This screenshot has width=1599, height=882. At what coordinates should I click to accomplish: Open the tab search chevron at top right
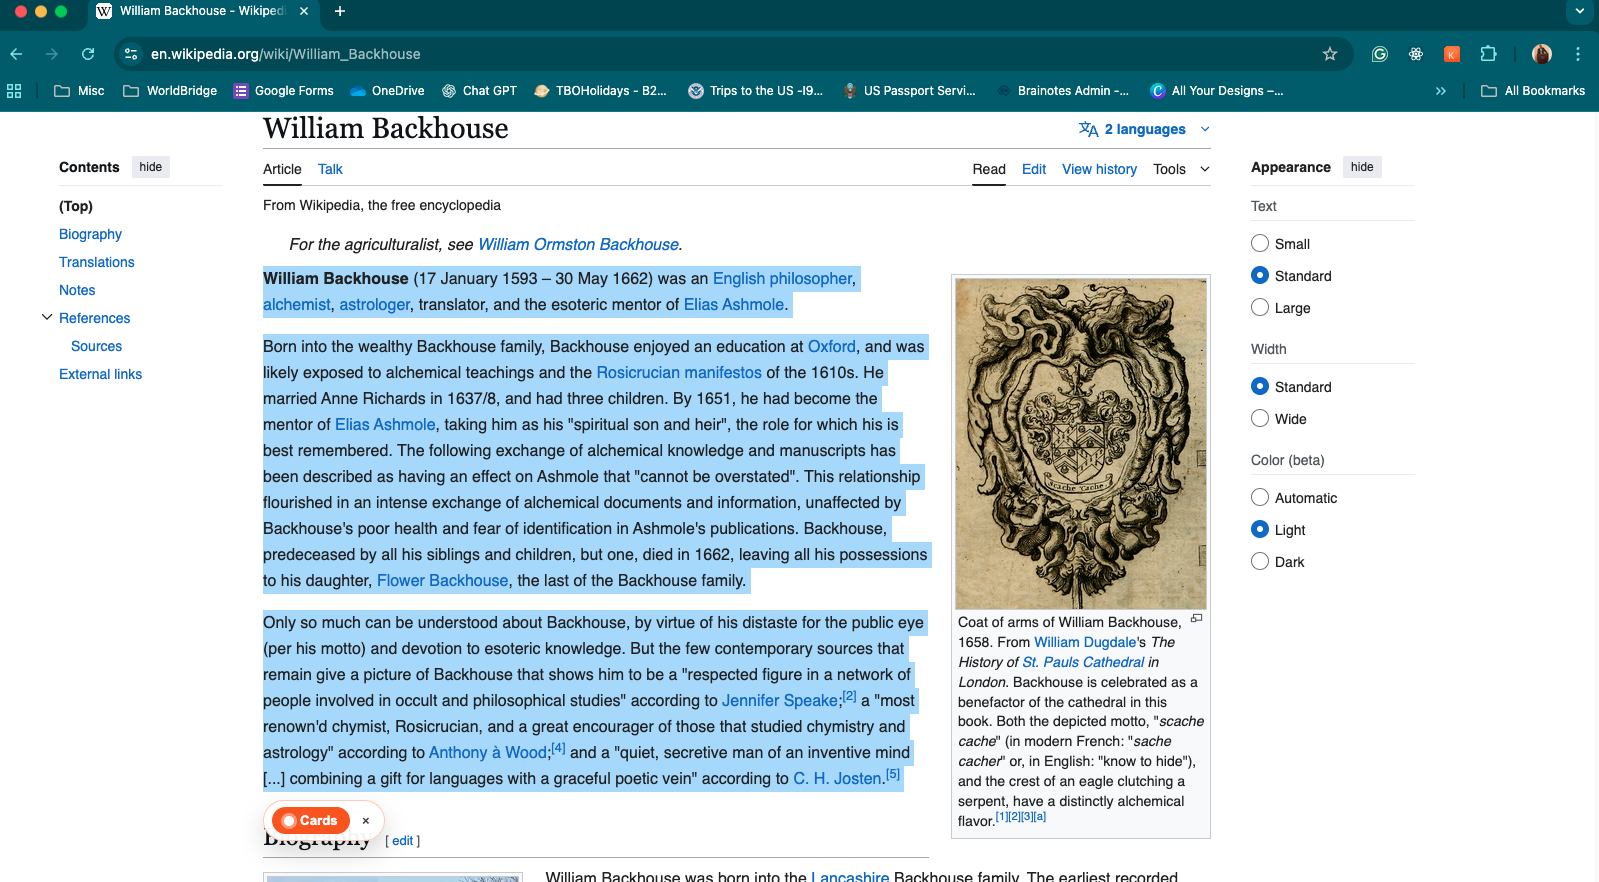pyautogui.click(x=1579, y=11)
